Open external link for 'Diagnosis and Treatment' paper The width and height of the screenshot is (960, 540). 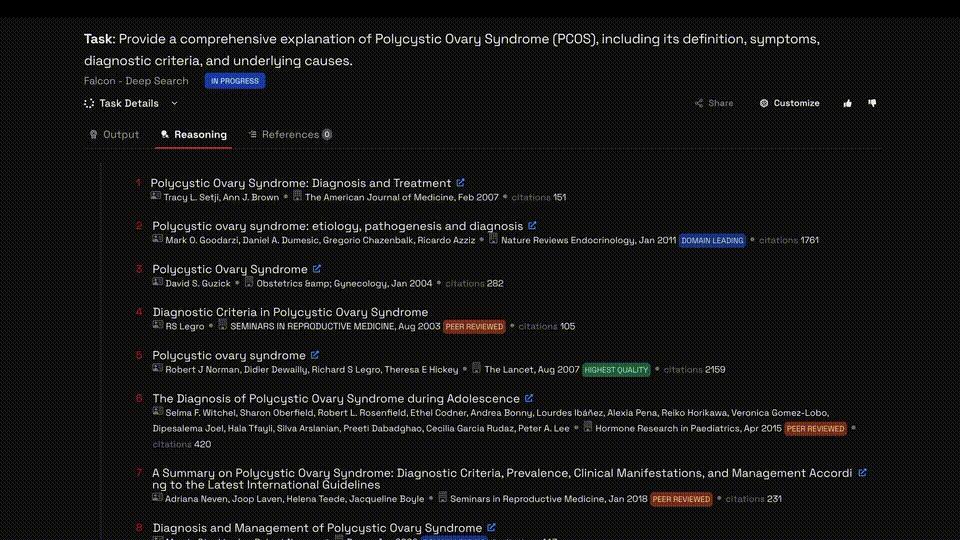(x=461, y=183)
